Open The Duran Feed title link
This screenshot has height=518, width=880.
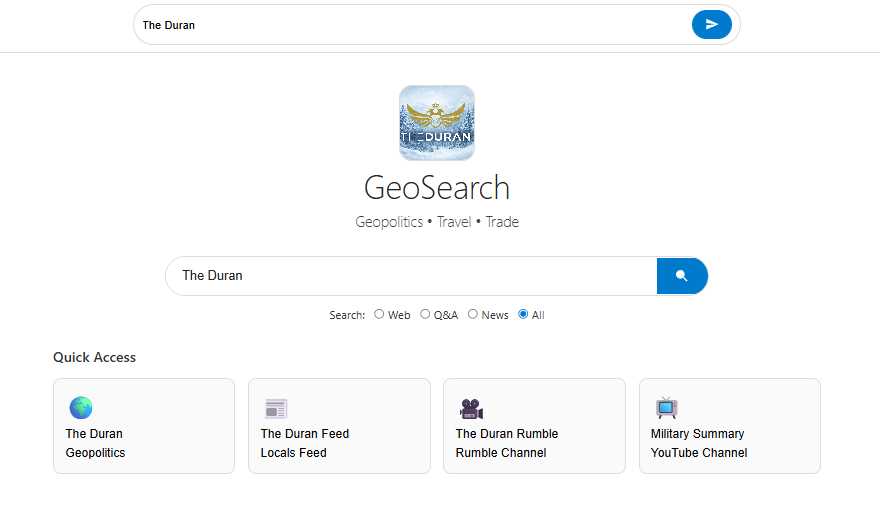click(x=305, y=434)
